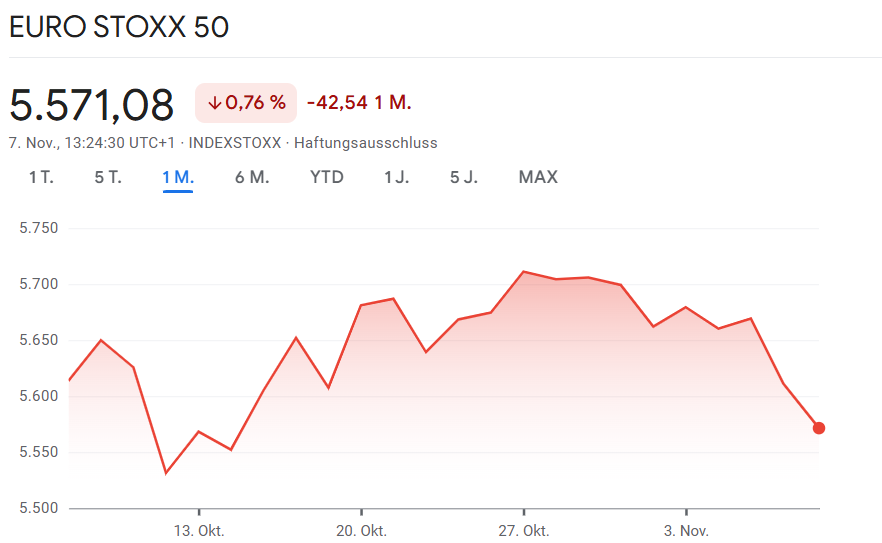
Task: Click the INDEXSTOXX exchange label
Action: pos(235,143)
